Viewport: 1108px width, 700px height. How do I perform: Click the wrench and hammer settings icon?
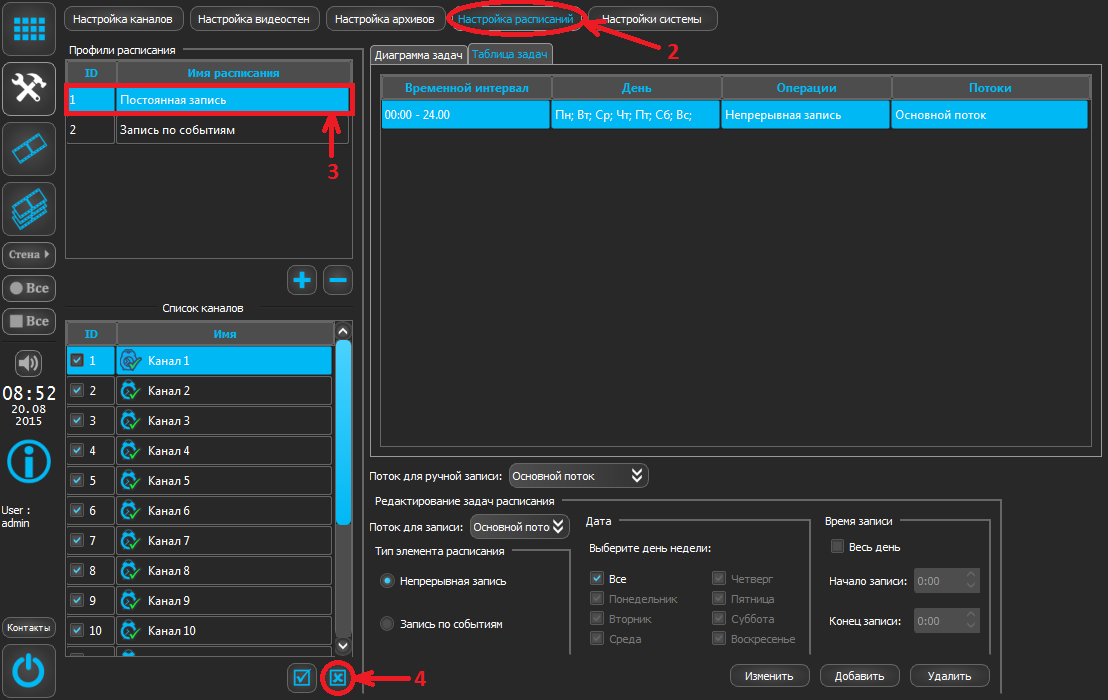(x=29, y=89)
